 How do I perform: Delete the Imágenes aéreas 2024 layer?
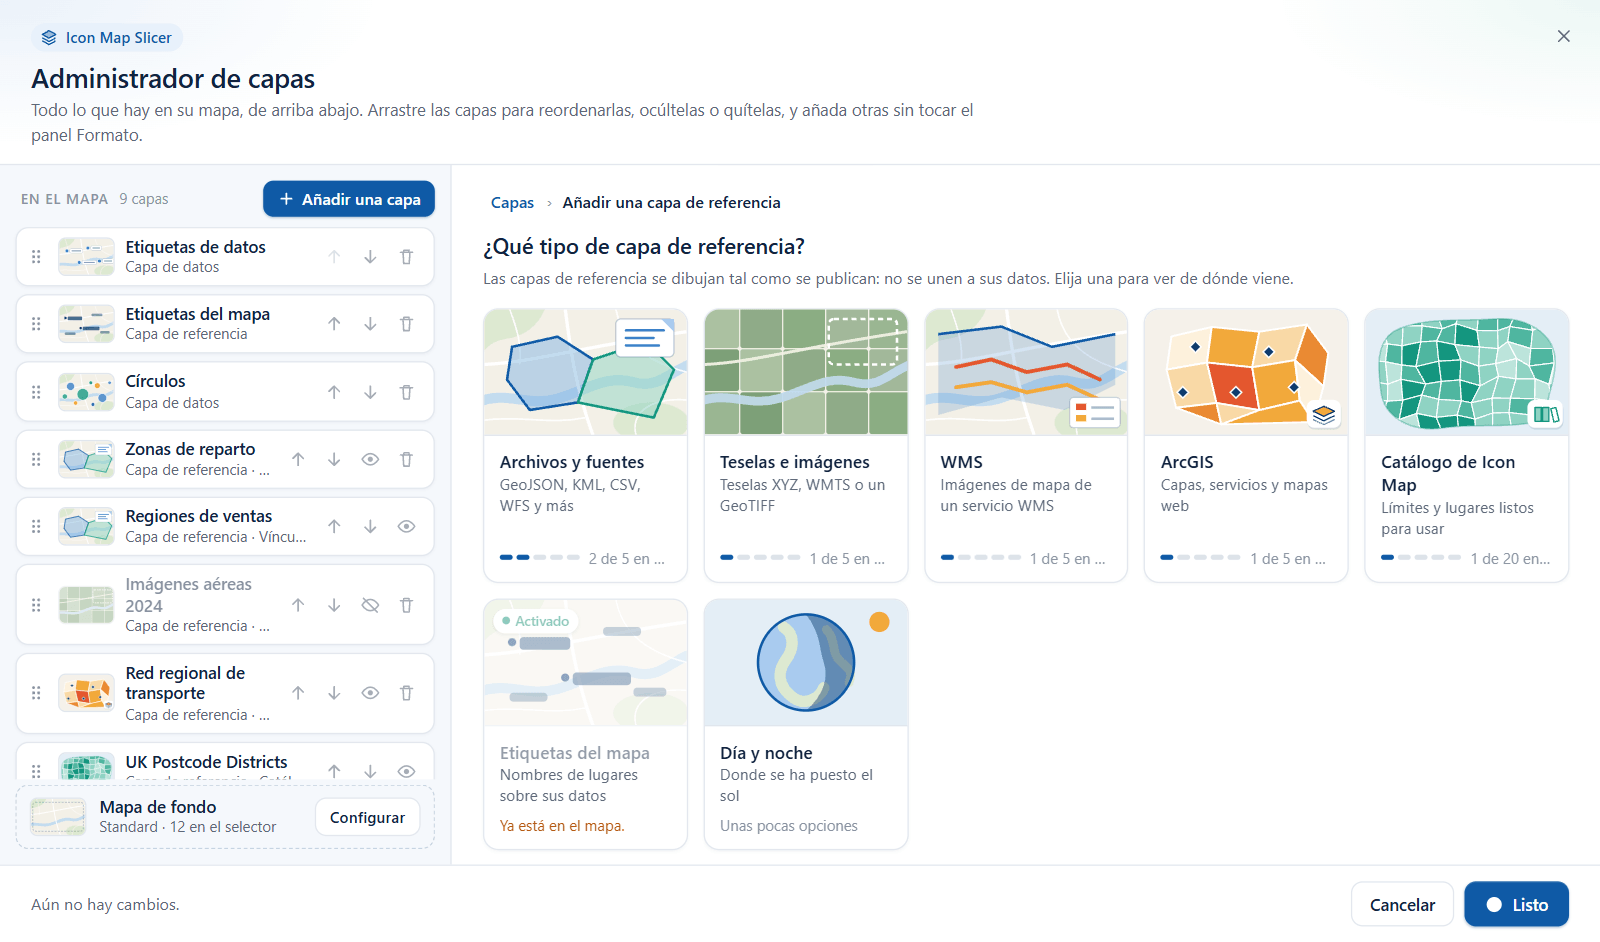[x=406, y=605]
